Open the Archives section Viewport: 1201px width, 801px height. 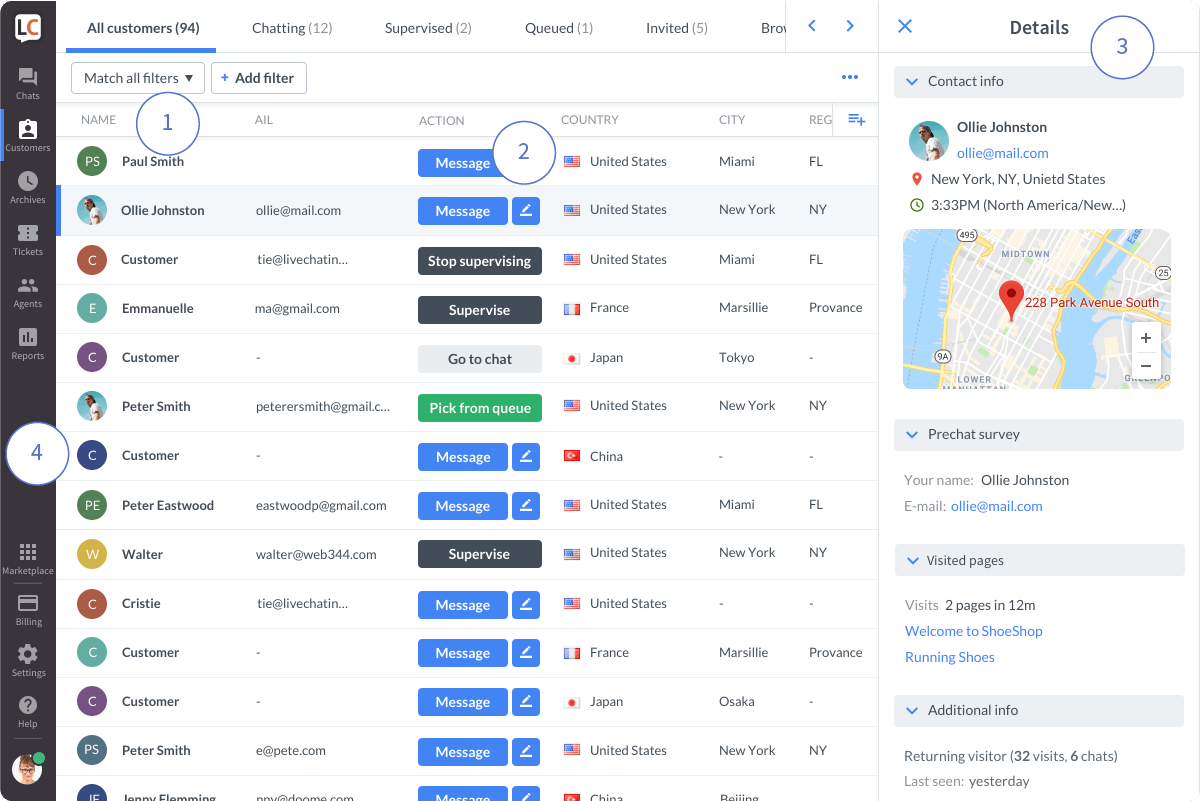click(x=27, y=187)
